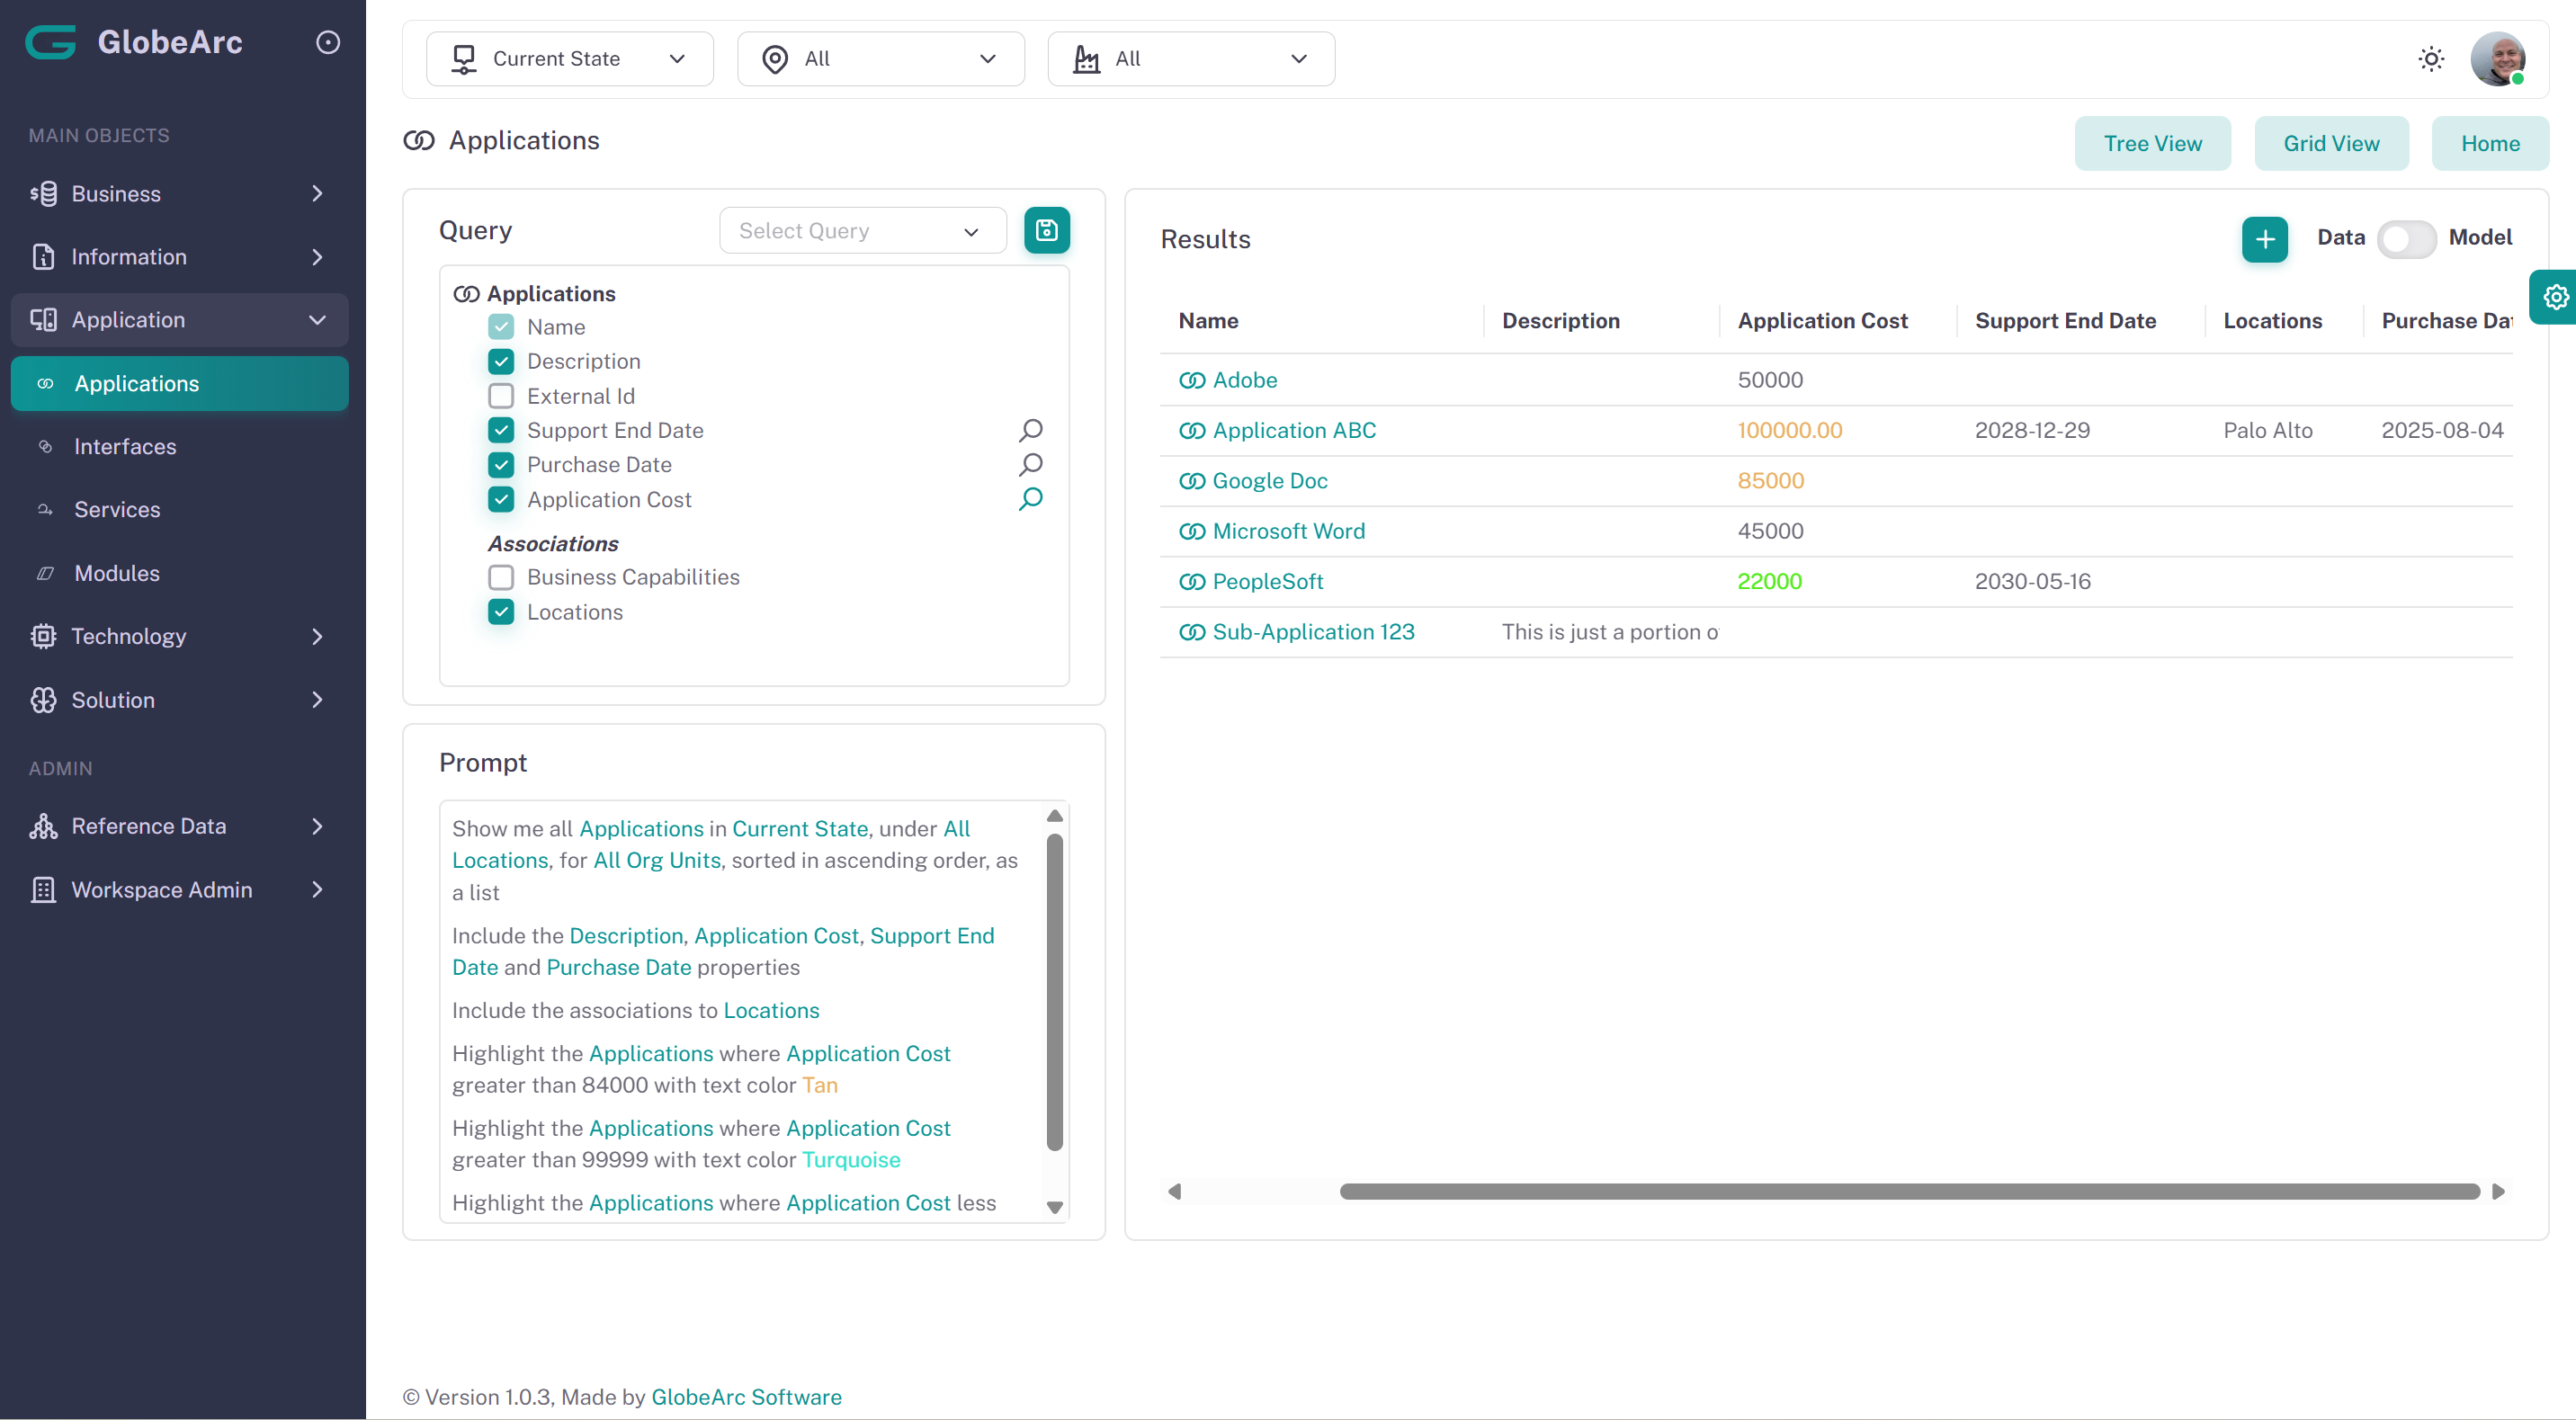Open Interfaces in the sidebar
This screenshot has height=1420, width=2576.
[125, 446]
